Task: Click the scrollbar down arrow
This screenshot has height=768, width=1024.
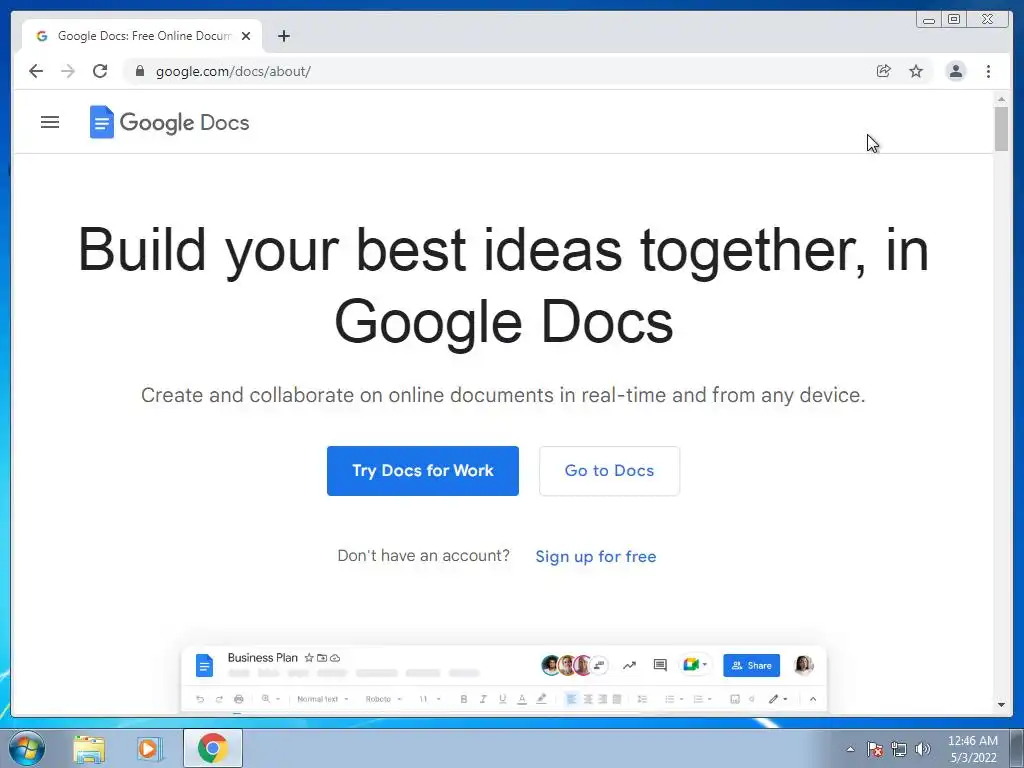Action: coord(1001,705)
